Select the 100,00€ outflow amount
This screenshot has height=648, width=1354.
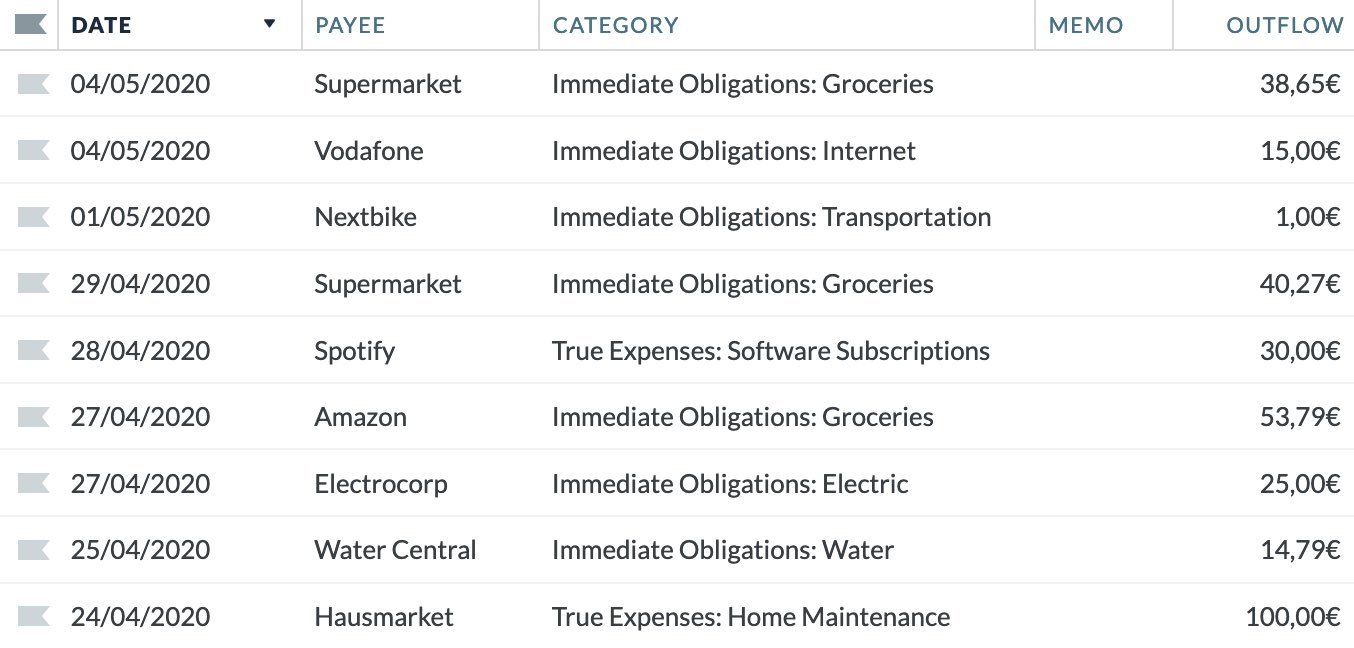click(x=1292, y=617)
